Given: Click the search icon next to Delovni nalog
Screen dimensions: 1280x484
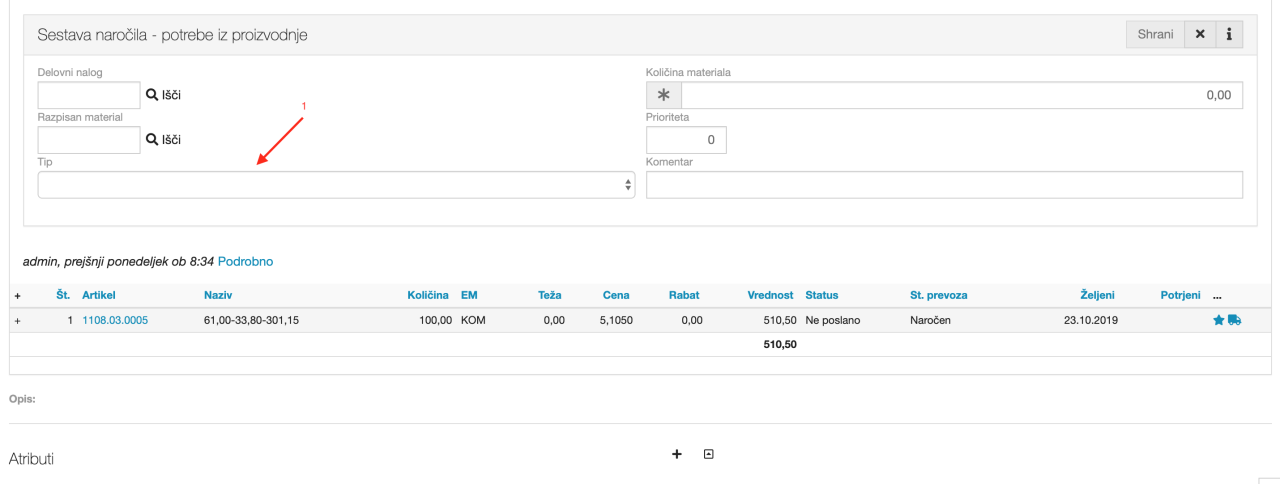Looking at the screenshot, I should point(153,95).
